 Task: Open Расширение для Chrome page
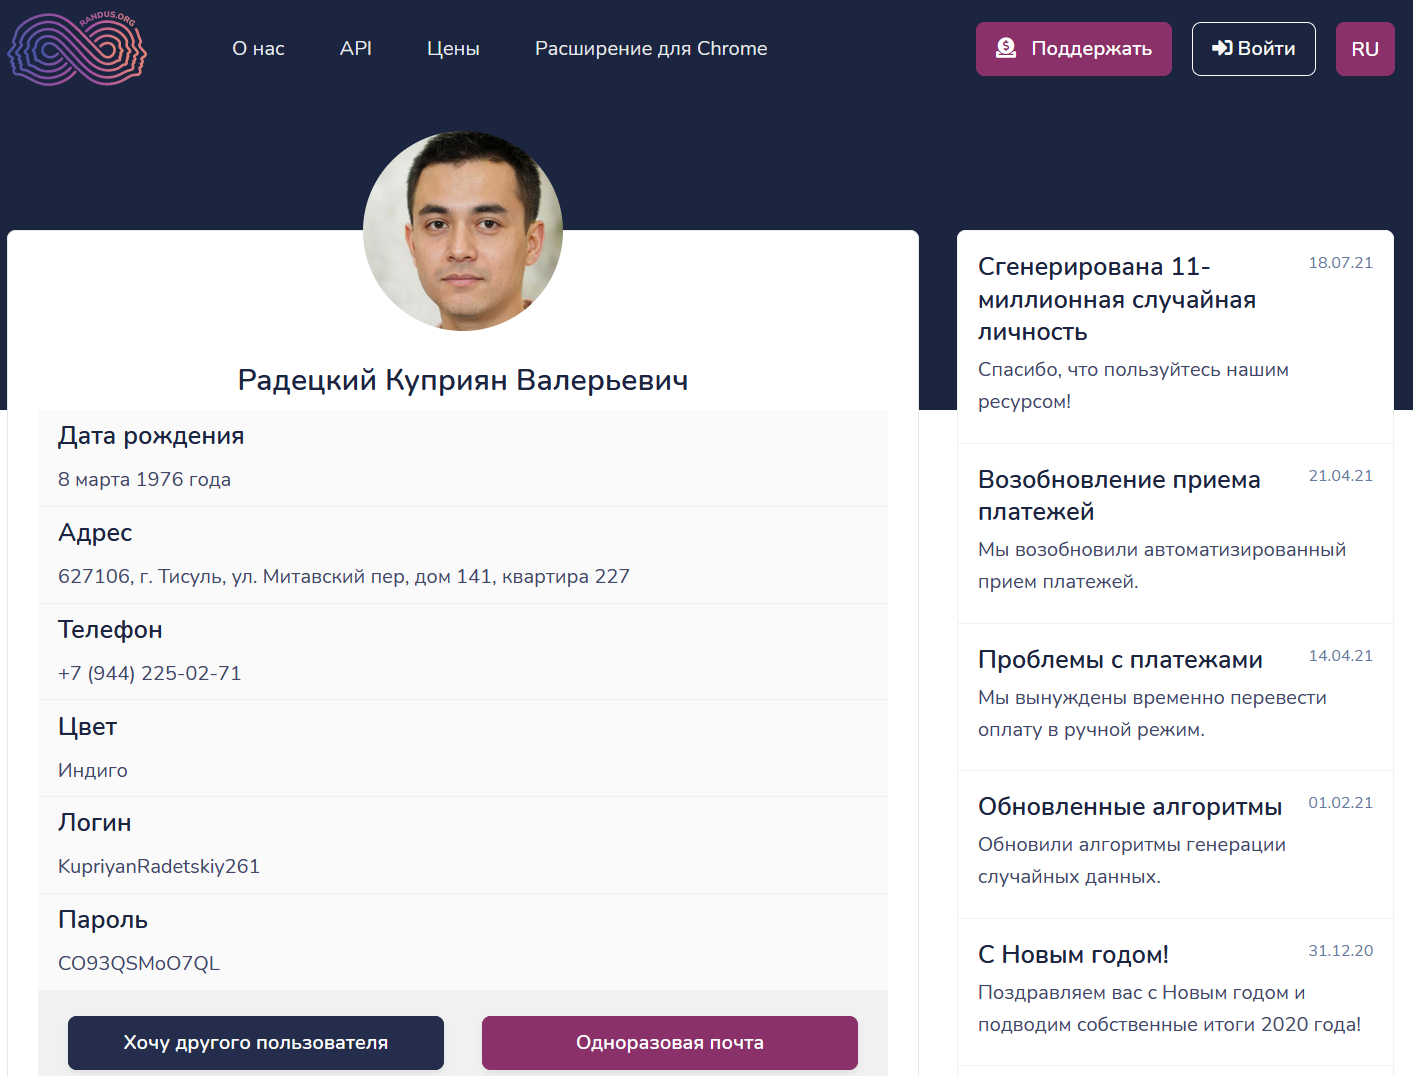651,48
